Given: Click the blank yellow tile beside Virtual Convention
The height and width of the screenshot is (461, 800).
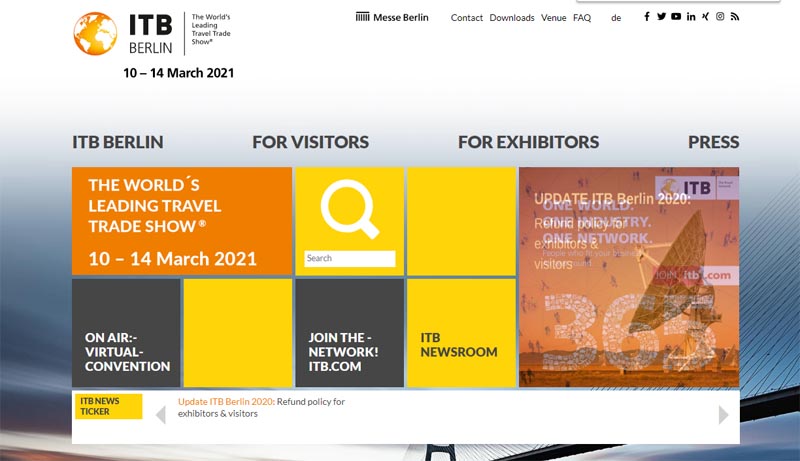Looking at the screenshot, I should [238, 332].
